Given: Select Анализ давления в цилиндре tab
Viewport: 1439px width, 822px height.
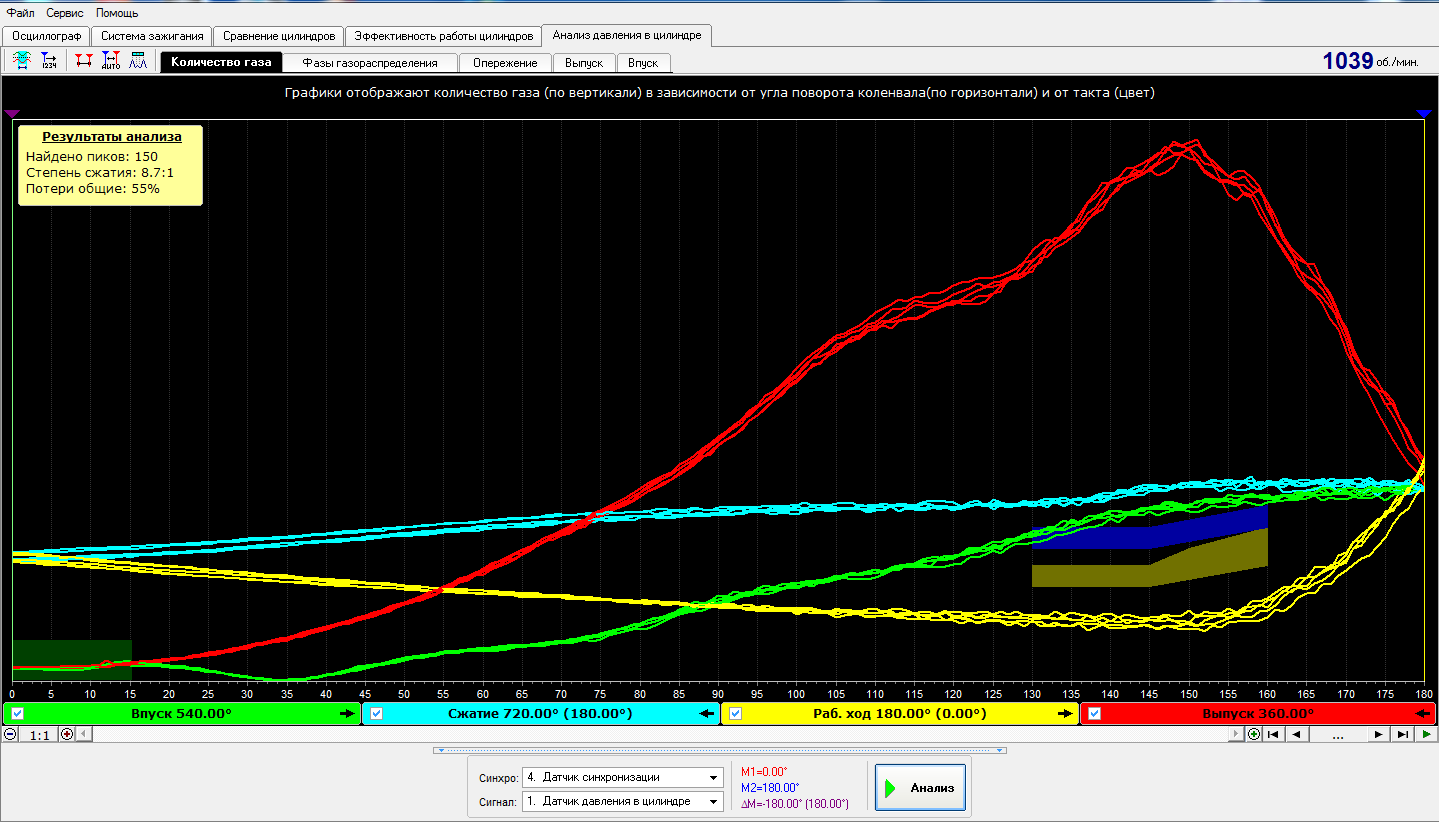Looking at the screenshot, I should coord(627,35).
